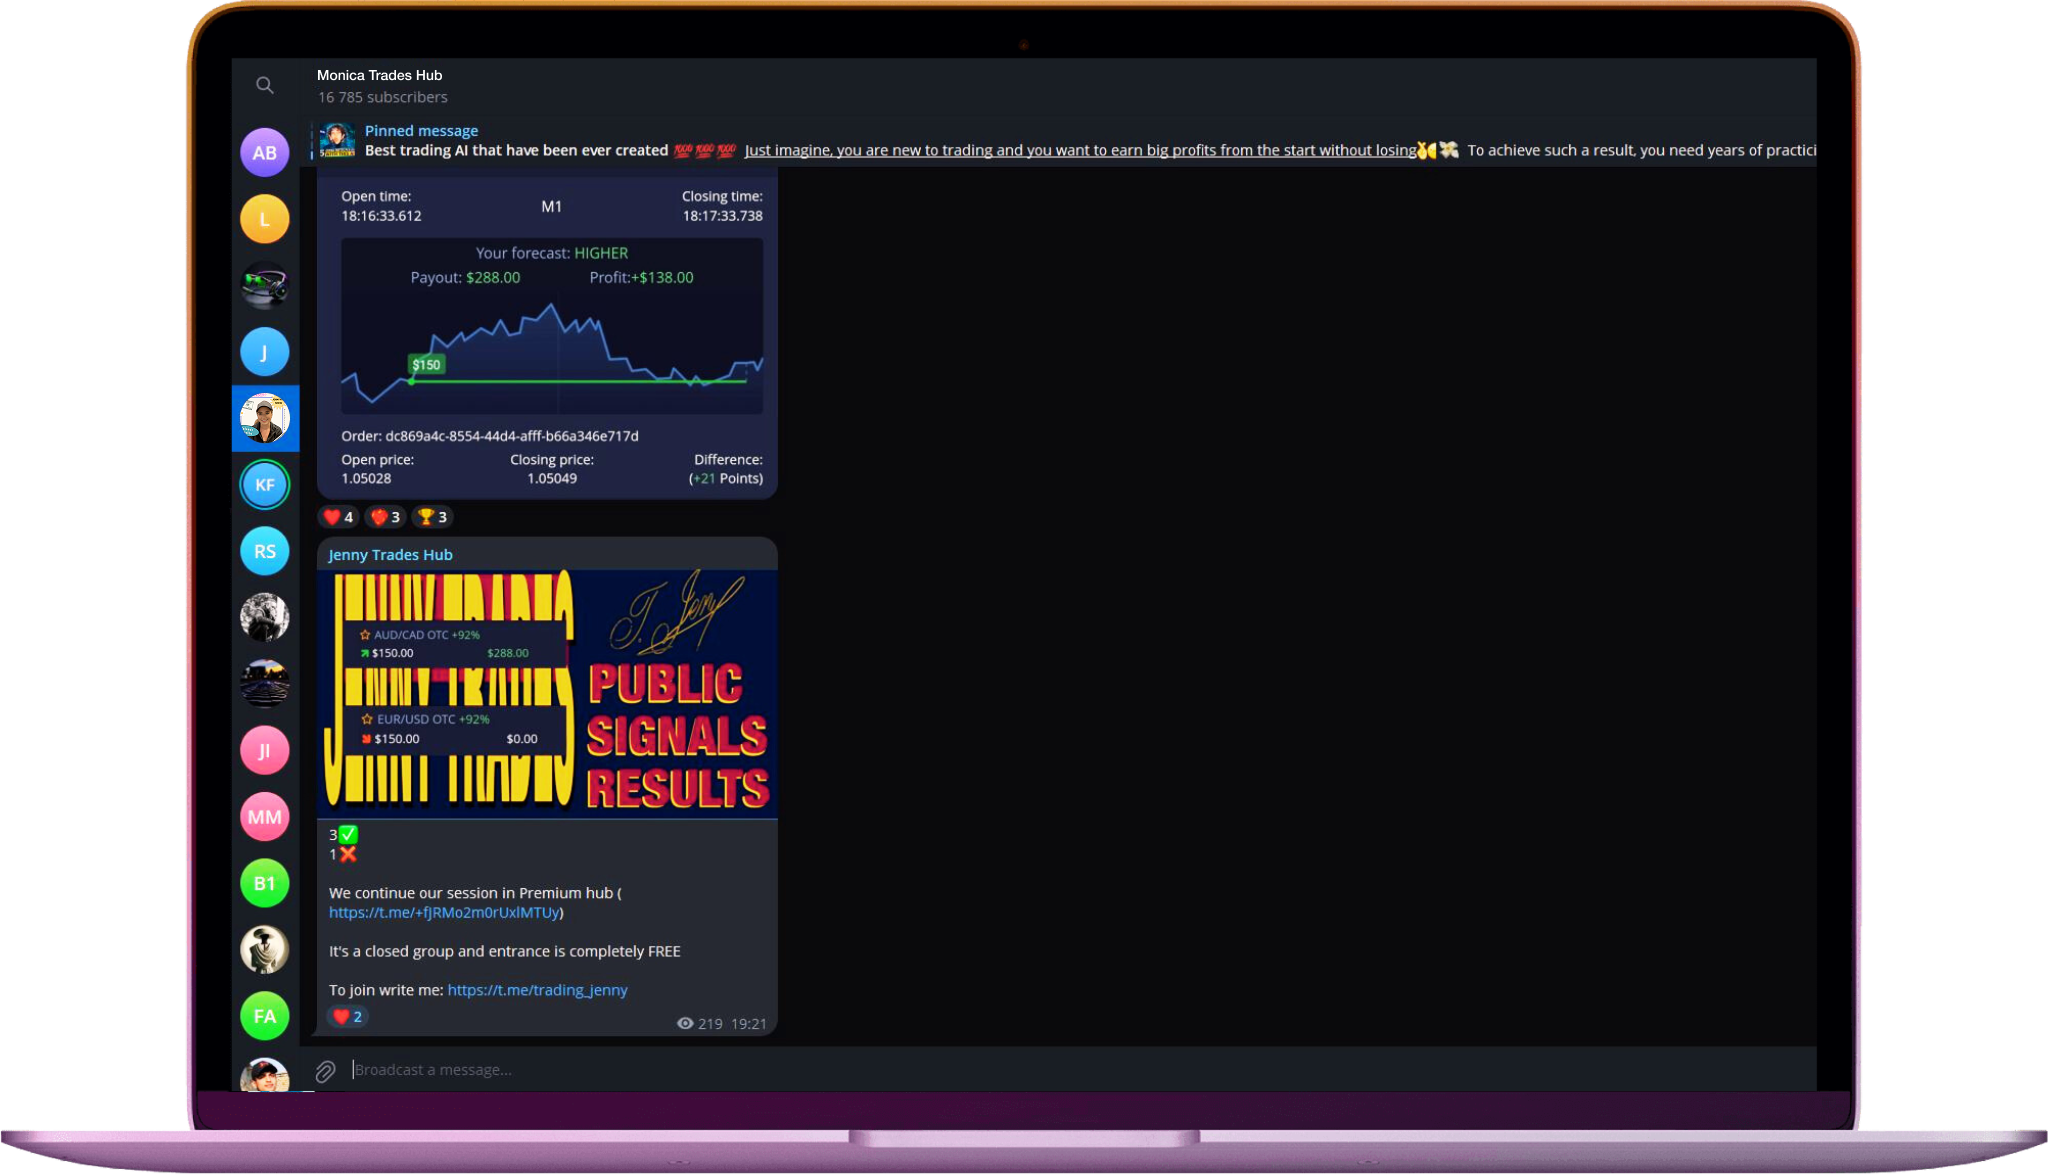This screenshot has width=2048, height=1175.
Task: Click the paperclip attach file icon
Action: 325,1072
